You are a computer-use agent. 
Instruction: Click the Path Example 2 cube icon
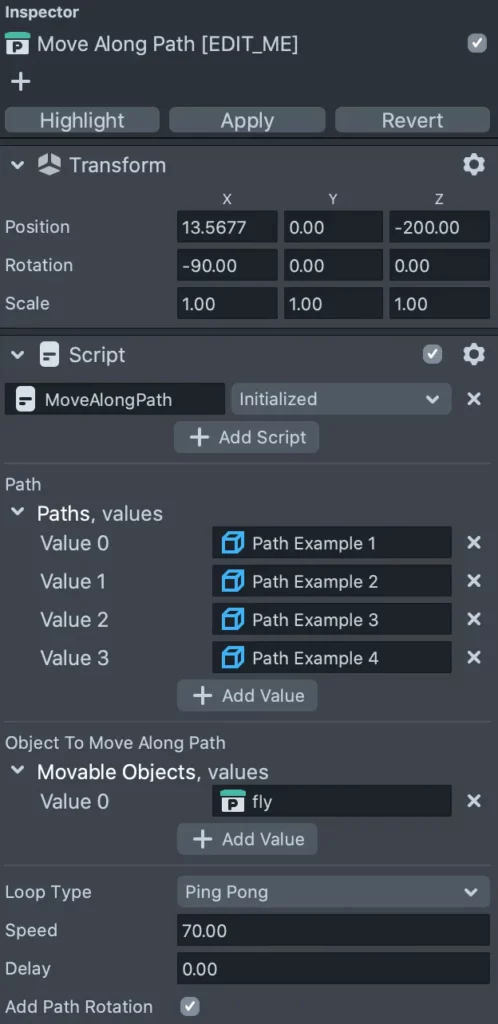tap(232, 581)
